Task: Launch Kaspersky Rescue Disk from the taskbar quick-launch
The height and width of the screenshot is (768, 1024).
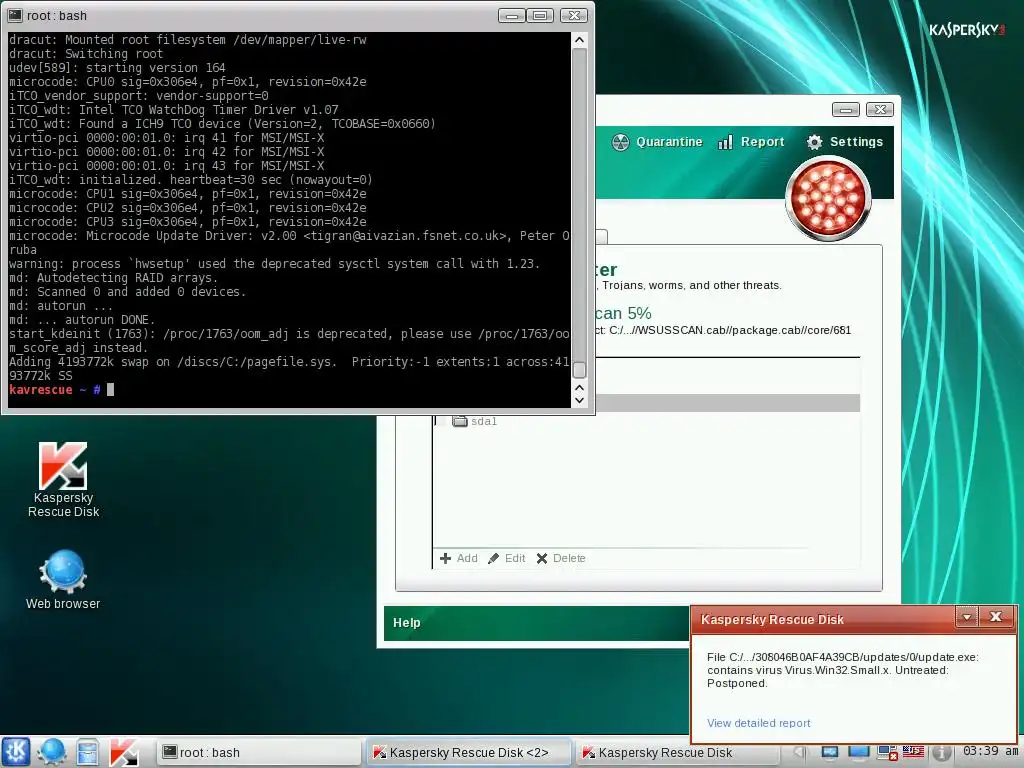Action: 123,752
